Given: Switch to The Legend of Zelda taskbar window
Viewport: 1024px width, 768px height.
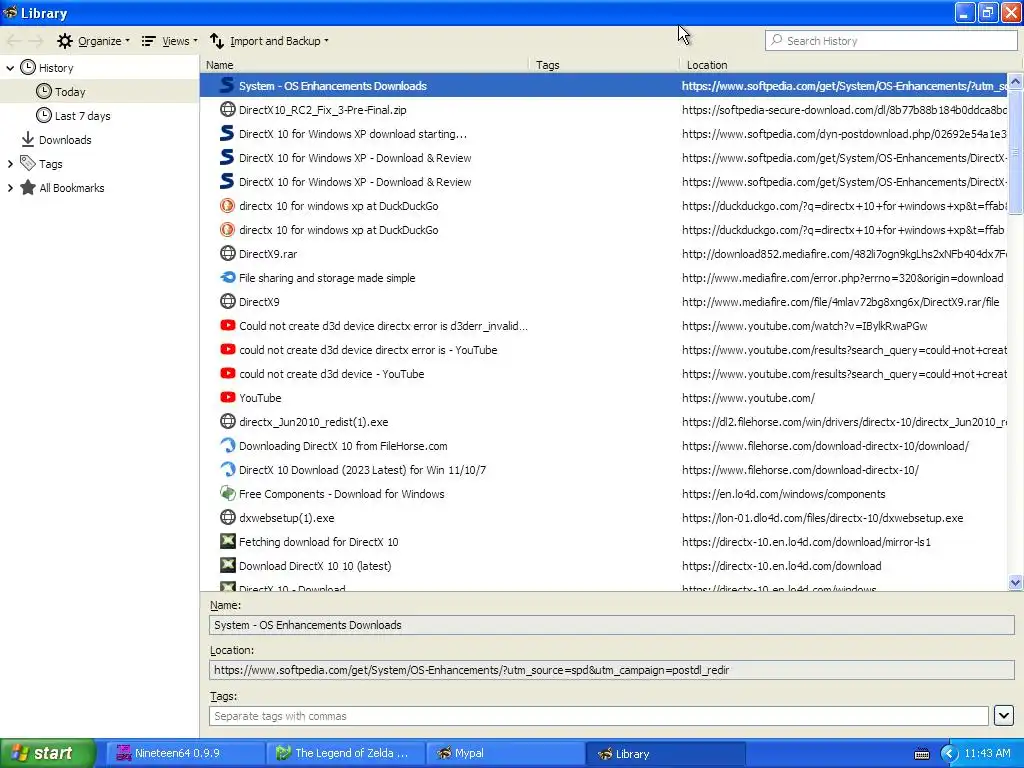Looking at the screenshot, I should pos(346,753).
